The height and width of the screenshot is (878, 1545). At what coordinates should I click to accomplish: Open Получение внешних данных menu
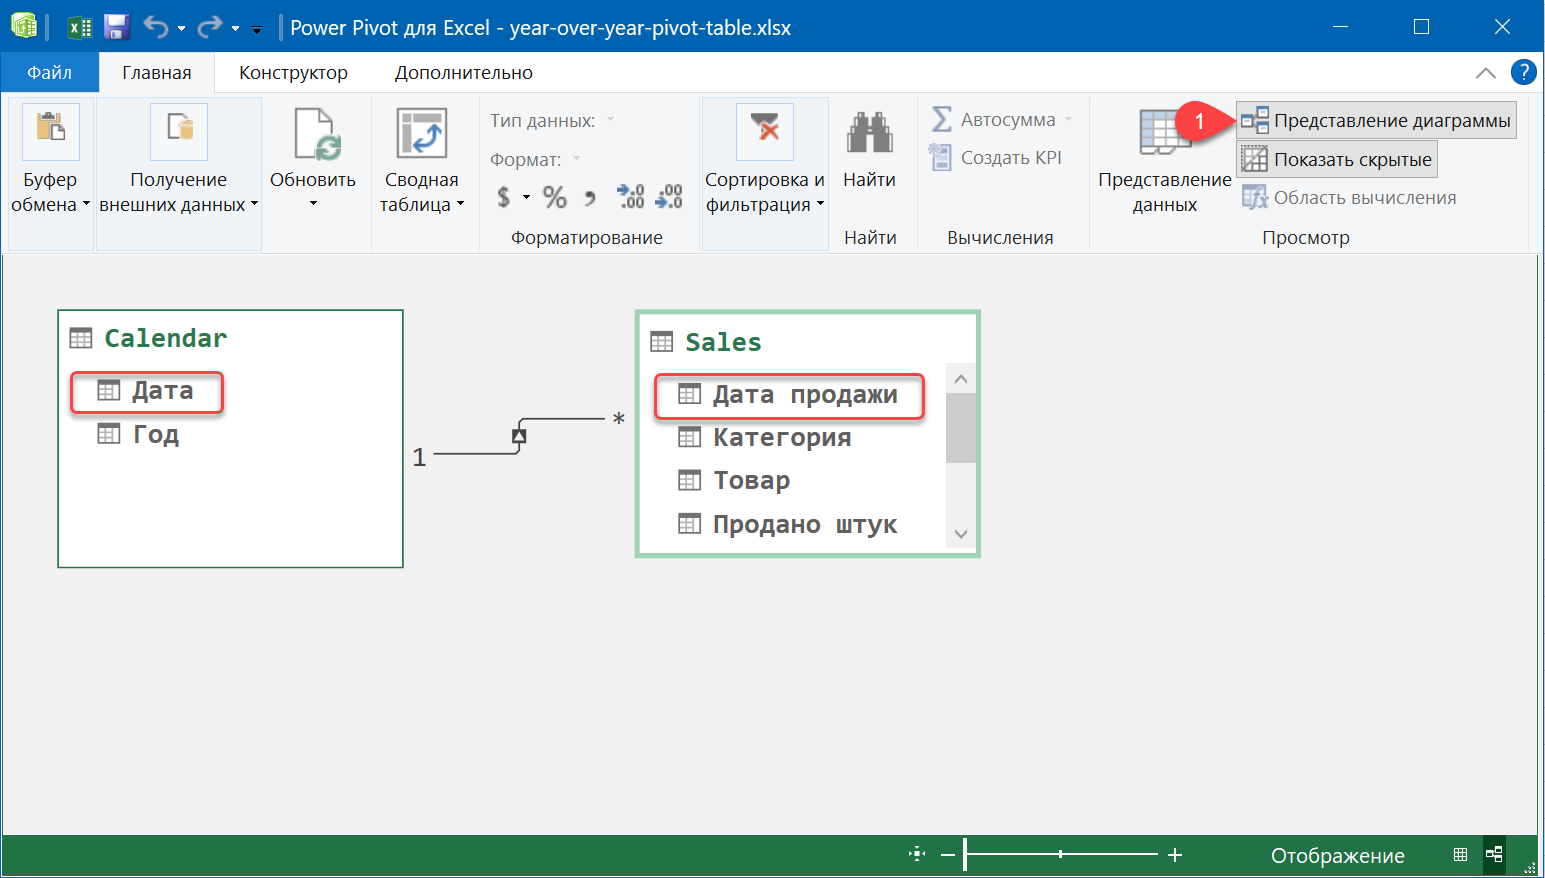(179, 172)
